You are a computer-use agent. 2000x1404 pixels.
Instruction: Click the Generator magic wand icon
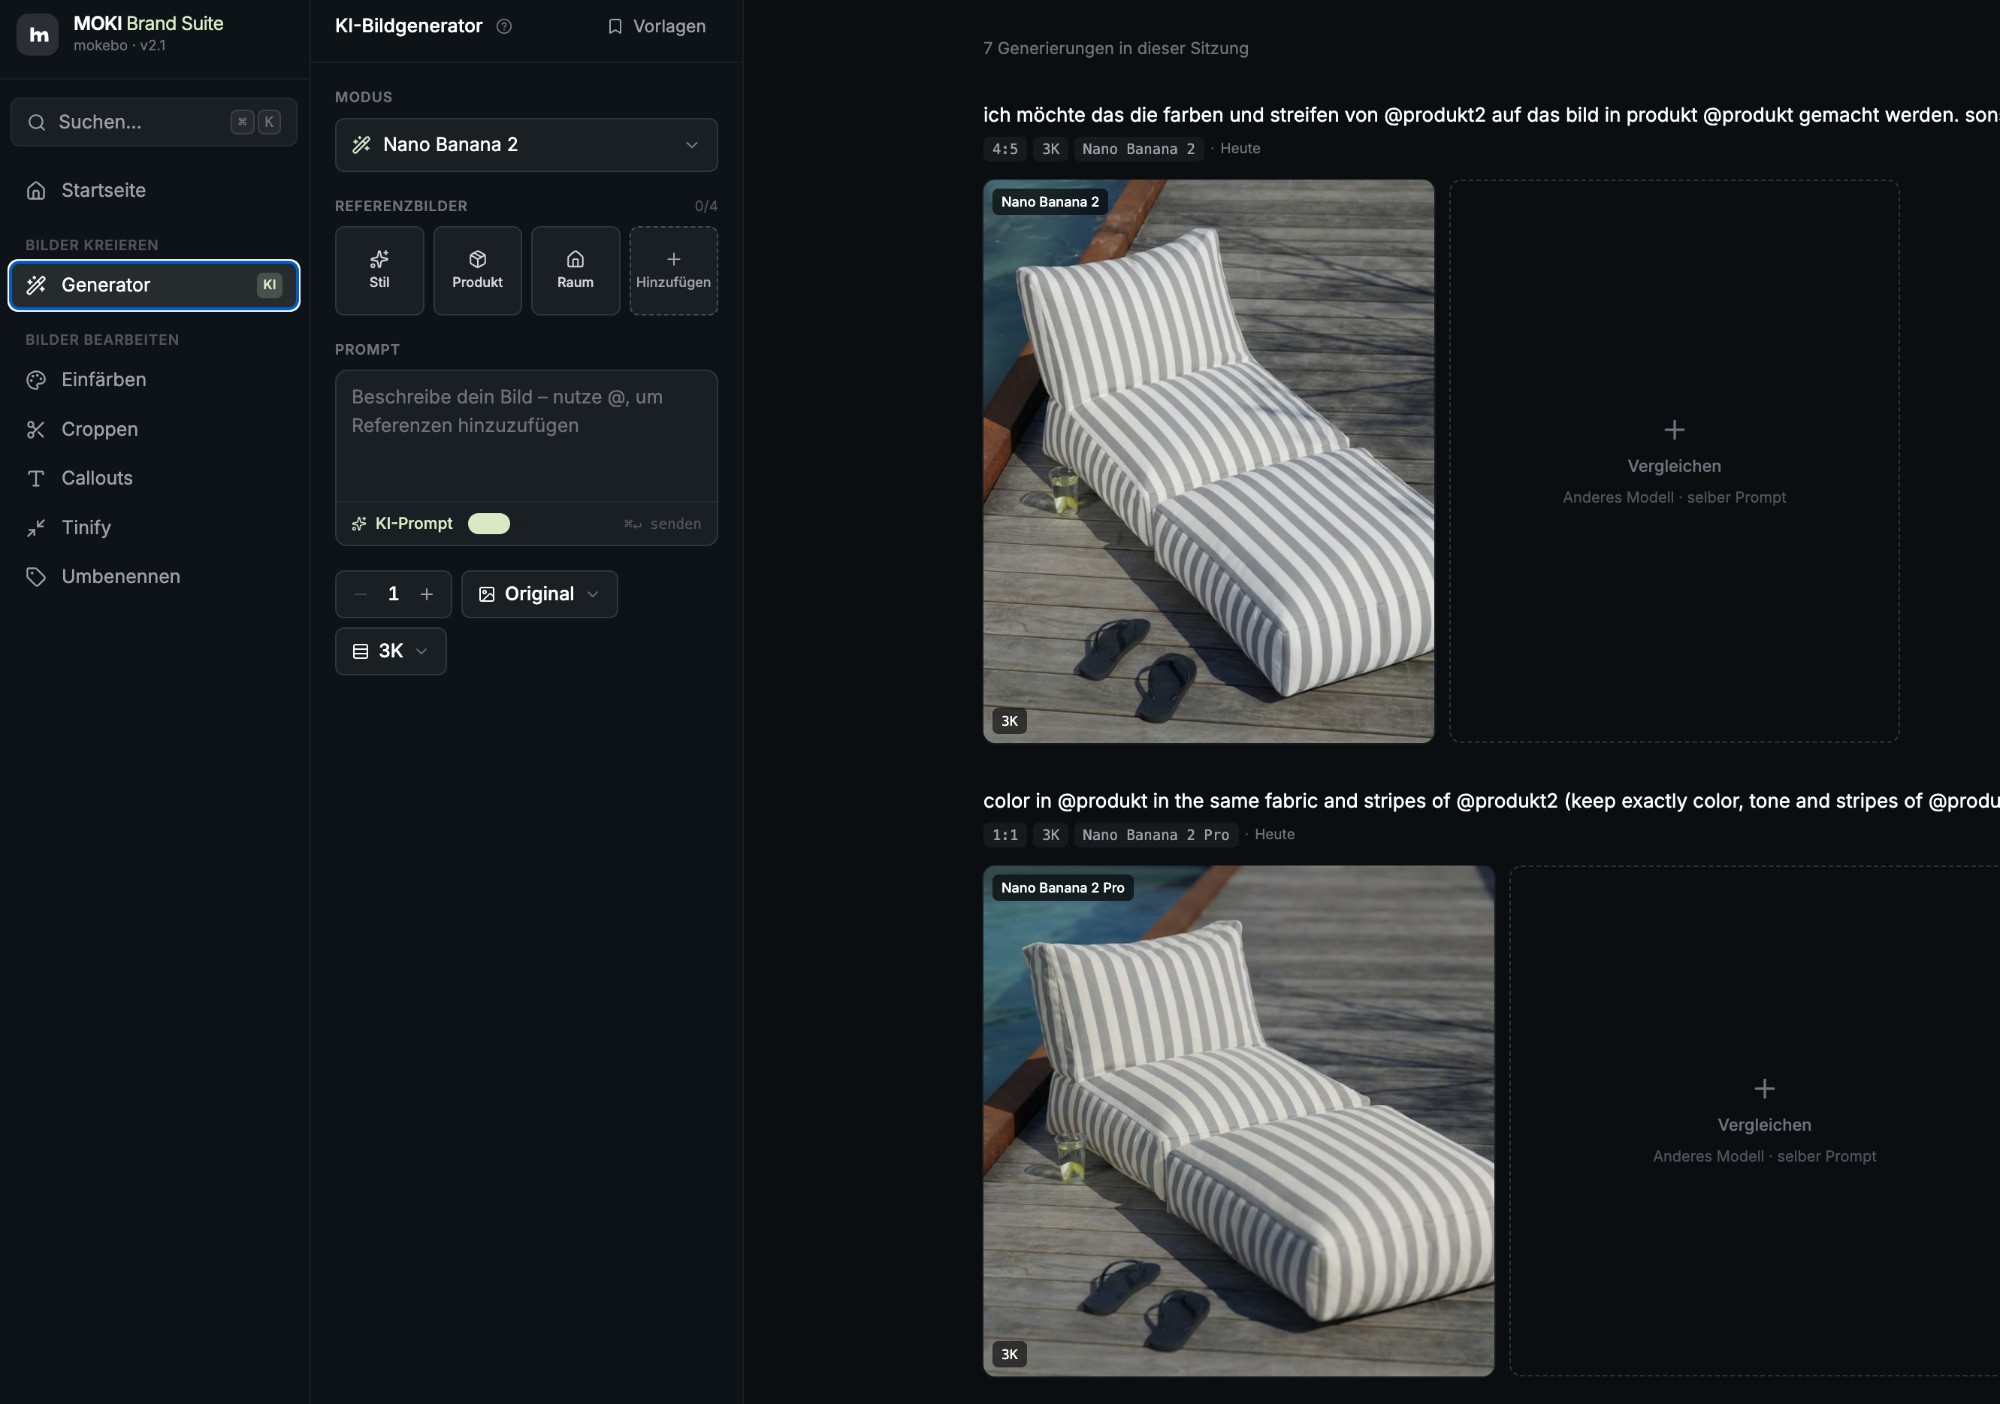pos(36,285)
